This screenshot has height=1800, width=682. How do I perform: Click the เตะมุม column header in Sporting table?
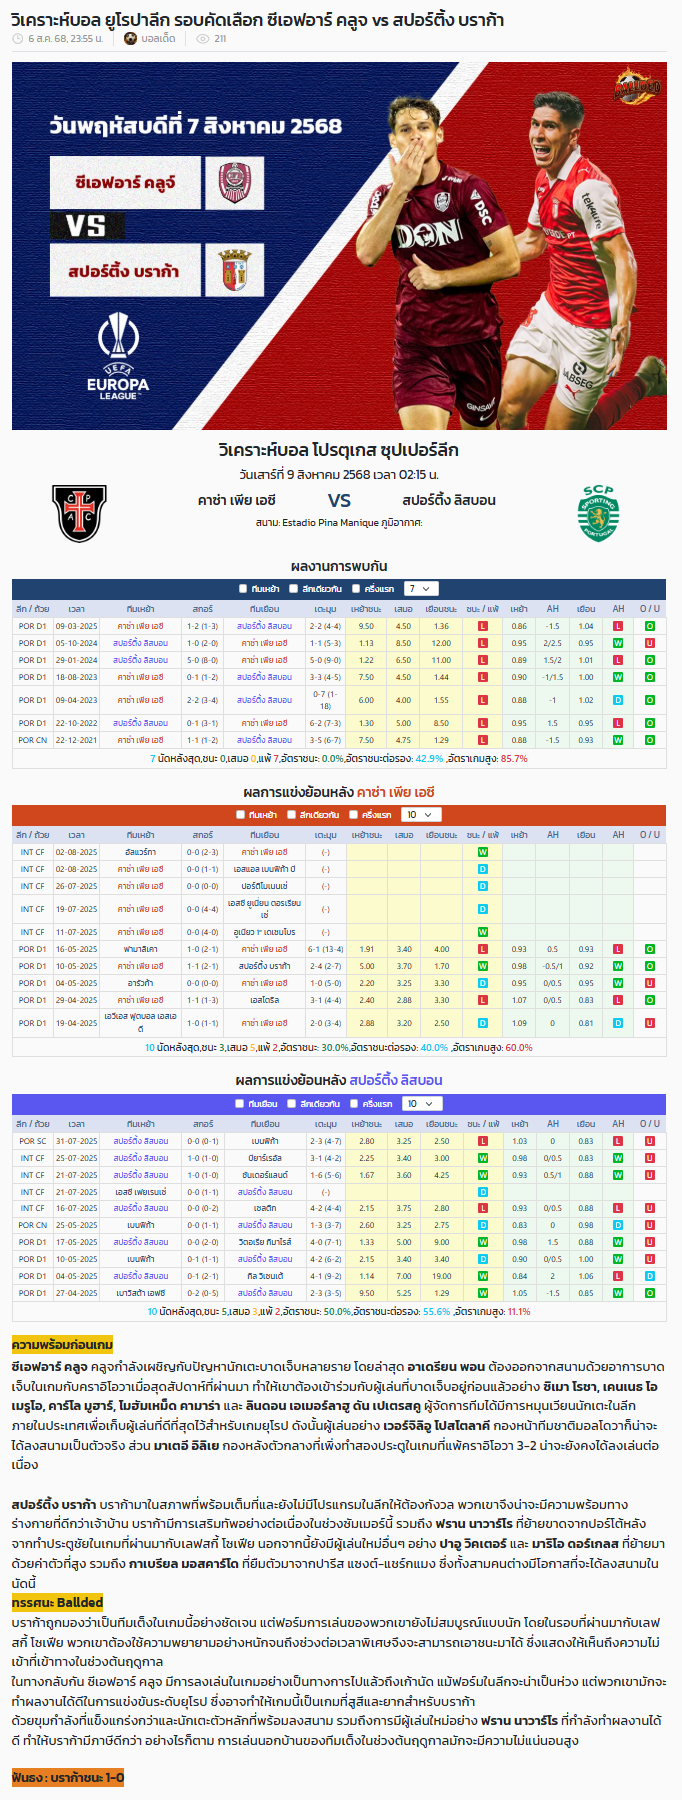(325, 1124)
